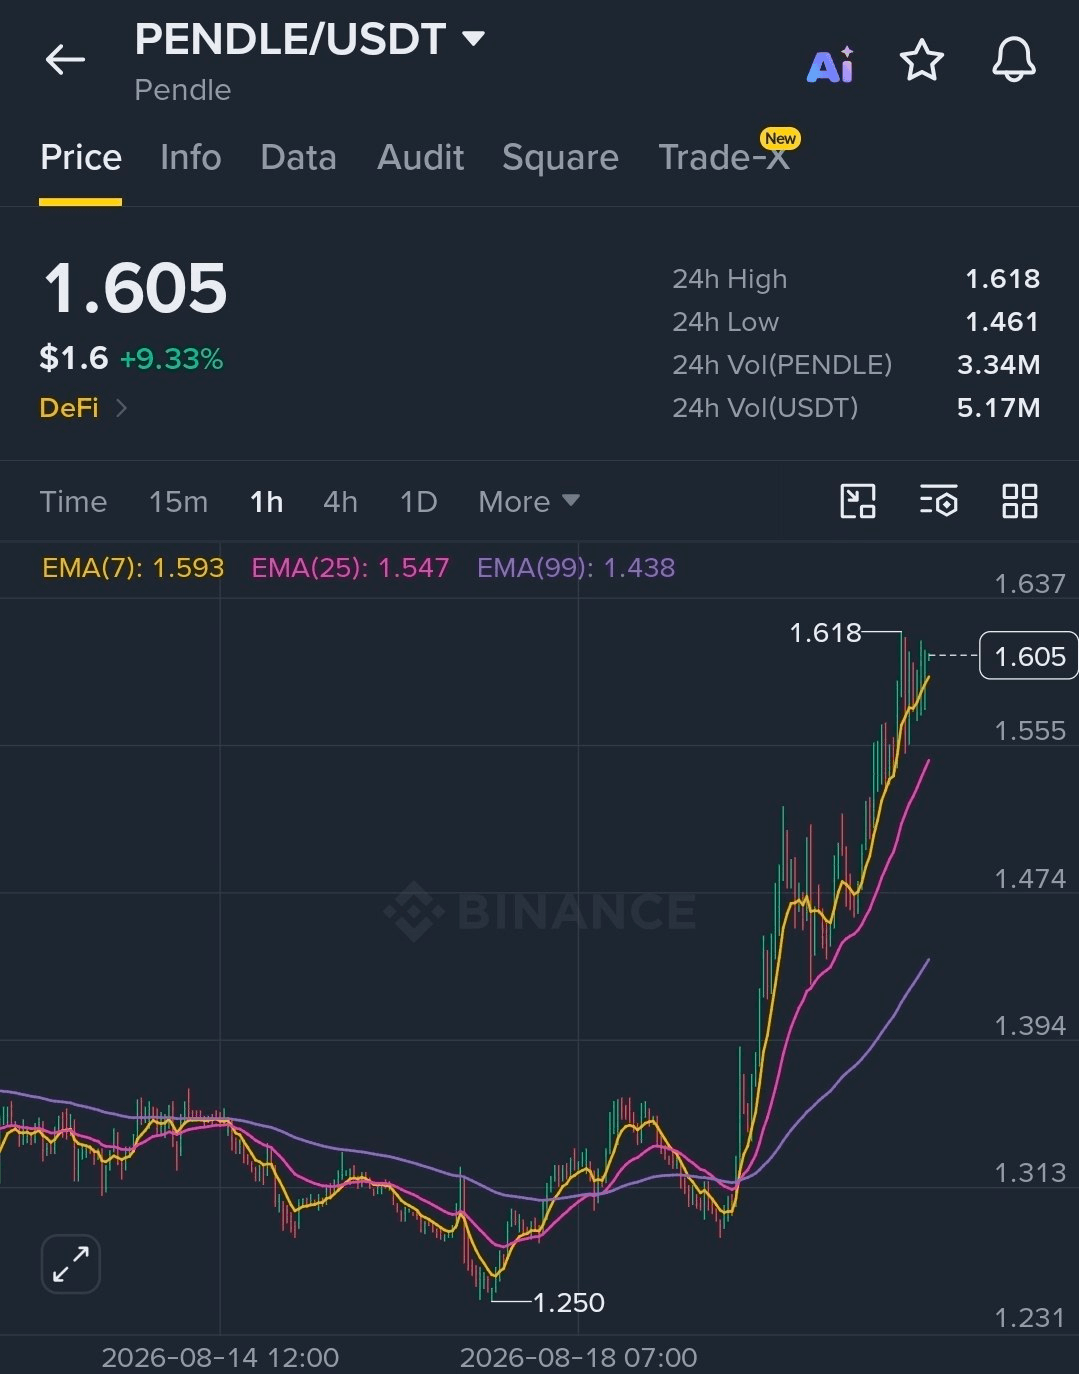Open the DeFi category link
1079x1374 pixels.
tap(83, 408)
